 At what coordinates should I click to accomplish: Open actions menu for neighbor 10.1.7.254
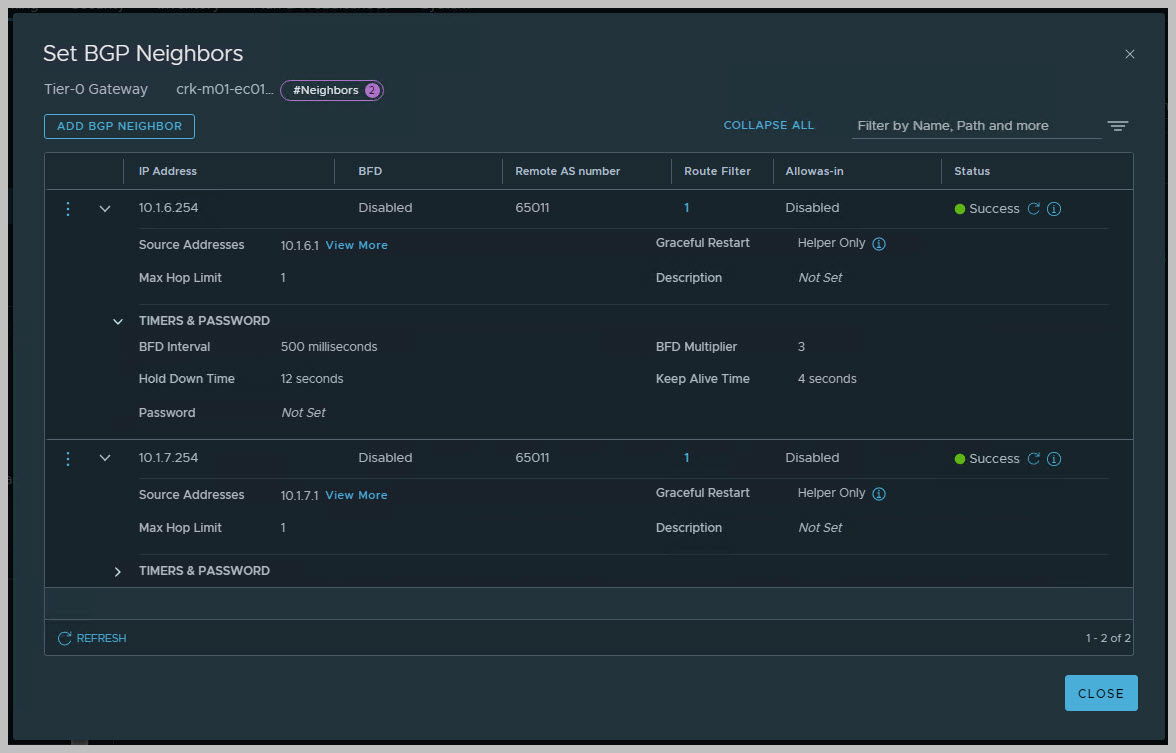[68, 459]
